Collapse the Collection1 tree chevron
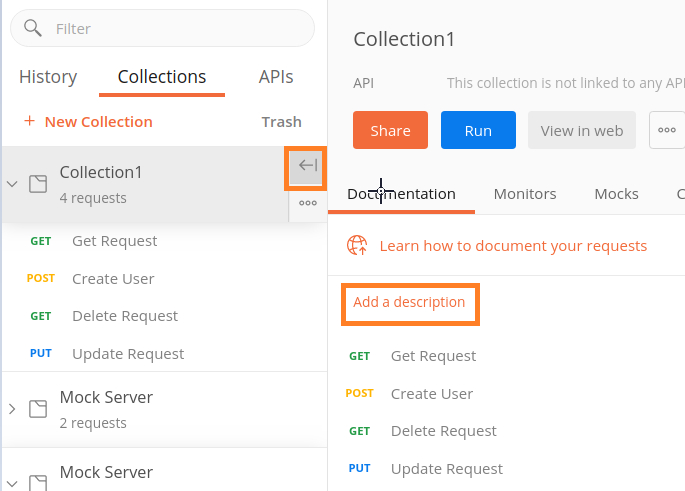This screenshot has width=685, height=491. click(12, 184)
